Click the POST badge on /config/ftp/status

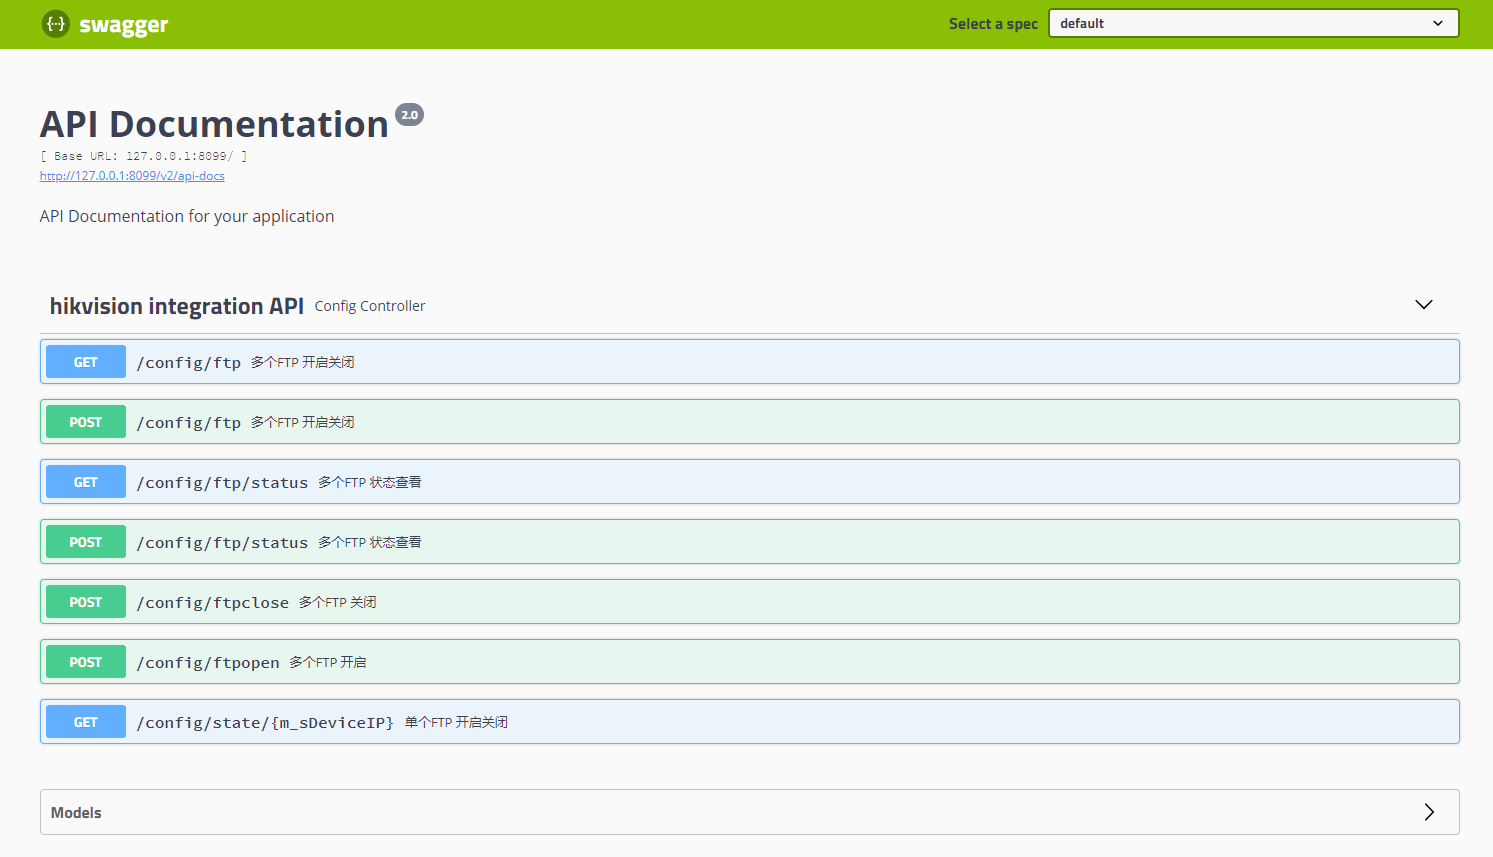[85, 541]
